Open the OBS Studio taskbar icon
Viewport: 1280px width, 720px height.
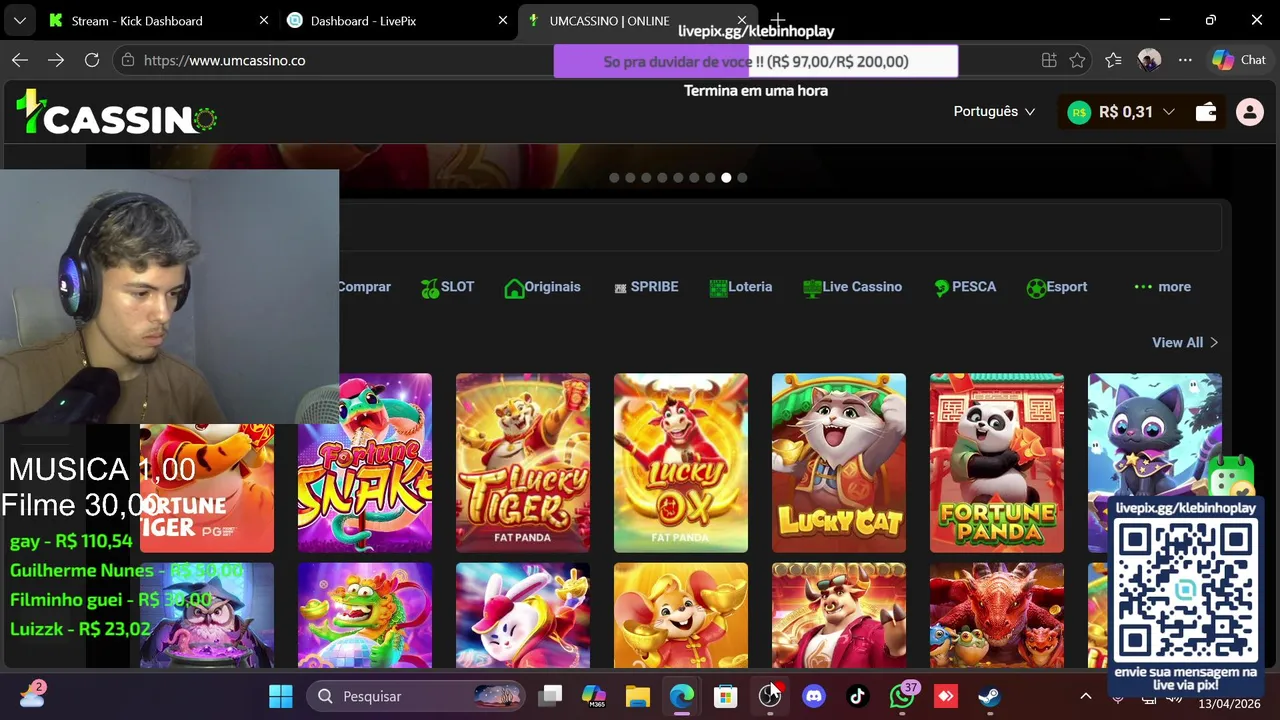(x=770, y=696)
